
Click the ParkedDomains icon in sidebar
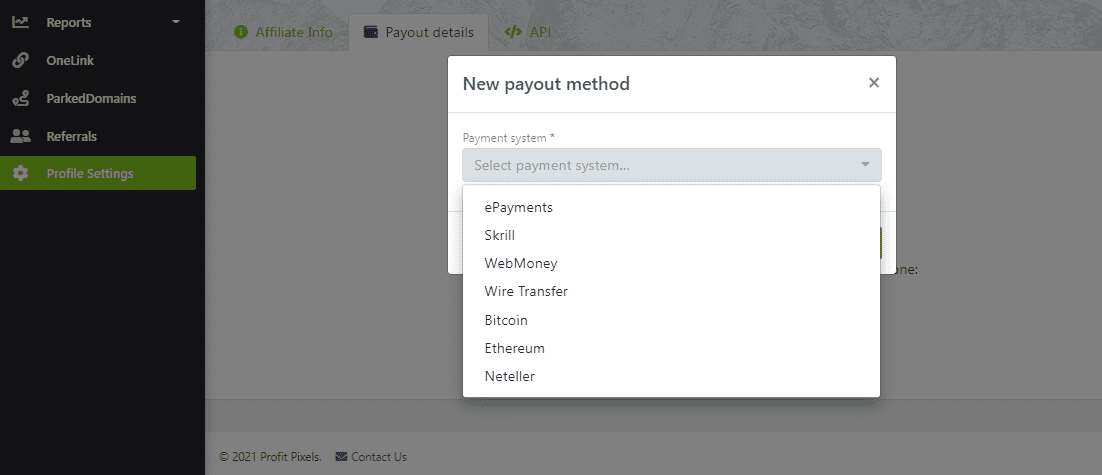click(20, 98)
